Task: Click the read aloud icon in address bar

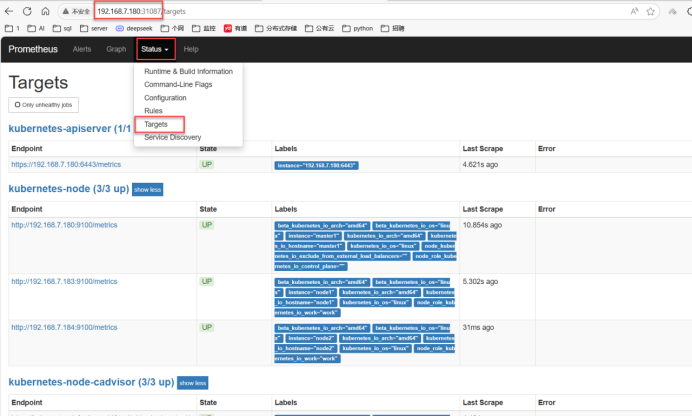Action: pyautogui.click(x=634, y=10)
